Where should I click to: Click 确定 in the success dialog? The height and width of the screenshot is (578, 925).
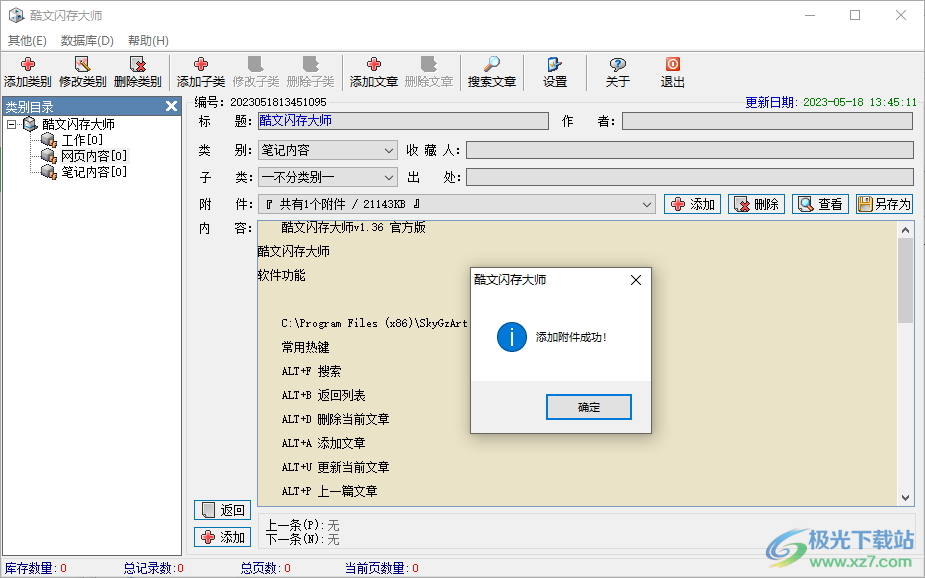coord(589,407)
